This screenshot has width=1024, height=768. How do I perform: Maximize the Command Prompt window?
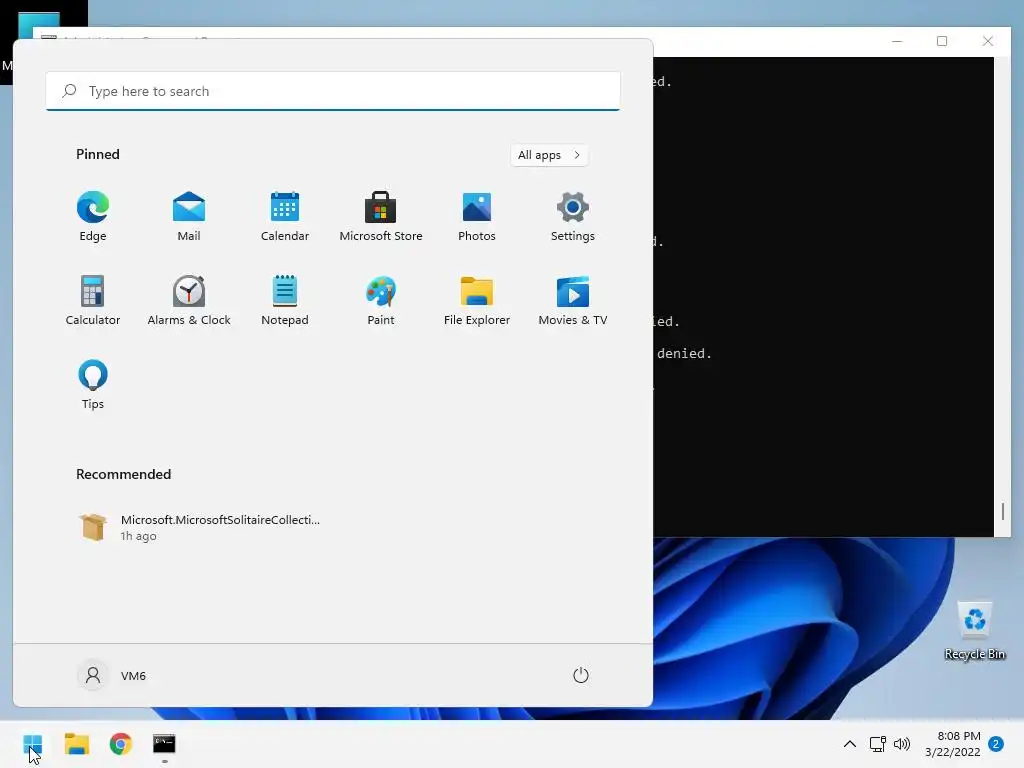tap(942, 41)
